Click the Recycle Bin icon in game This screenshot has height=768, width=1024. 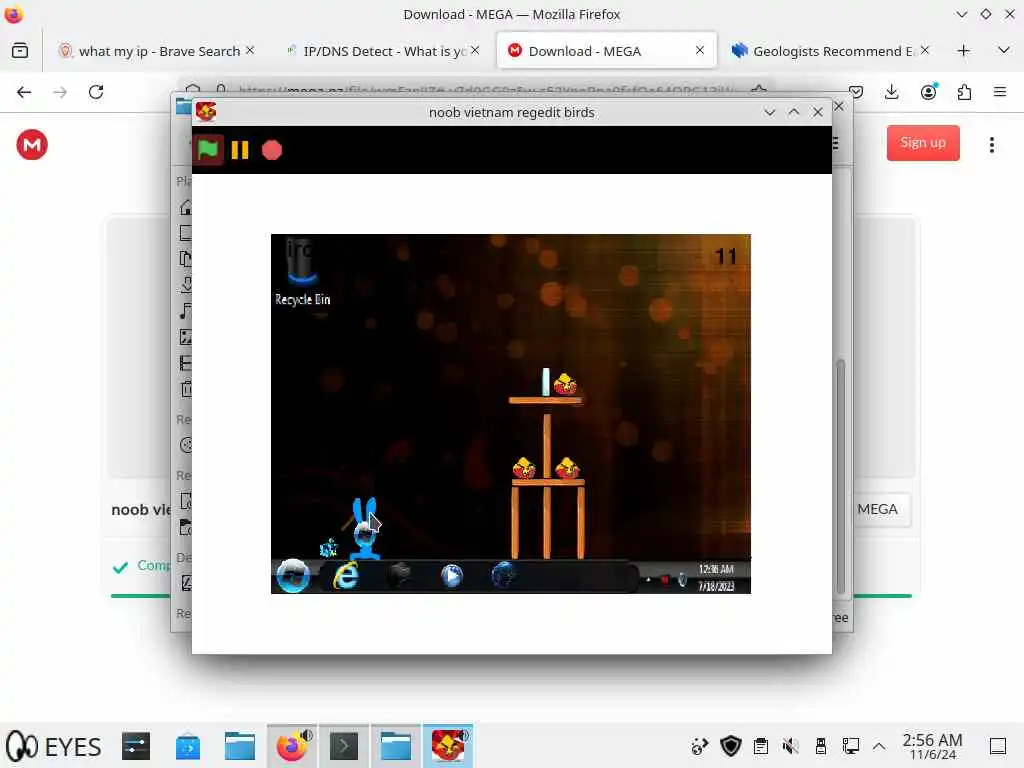point(302,272)
